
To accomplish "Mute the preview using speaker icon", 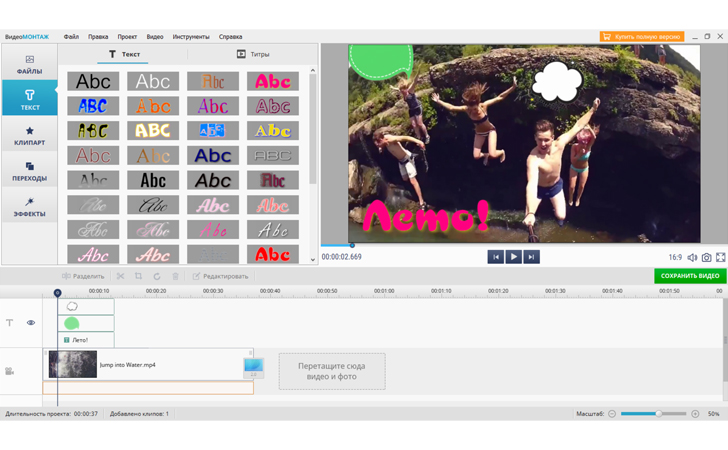I will pos(692,257).
